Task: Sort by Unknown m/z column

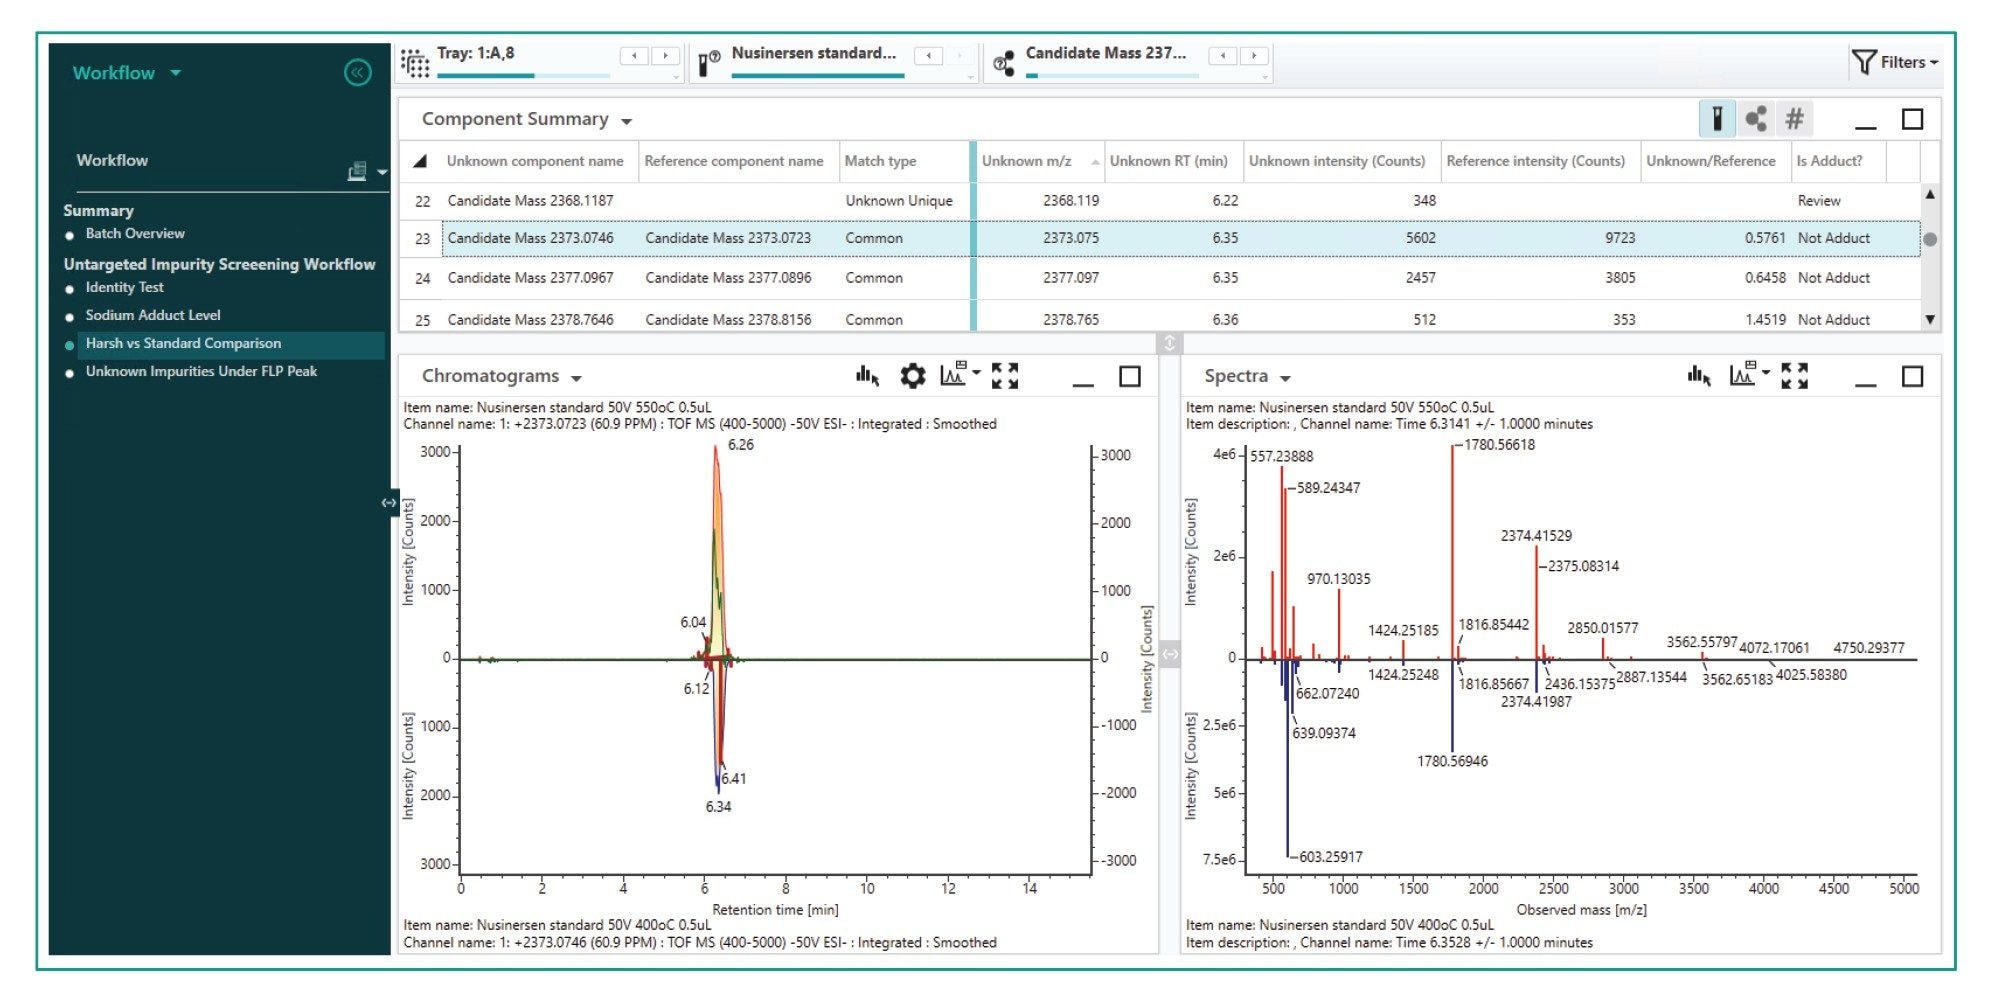Action: coord(1026,161)
